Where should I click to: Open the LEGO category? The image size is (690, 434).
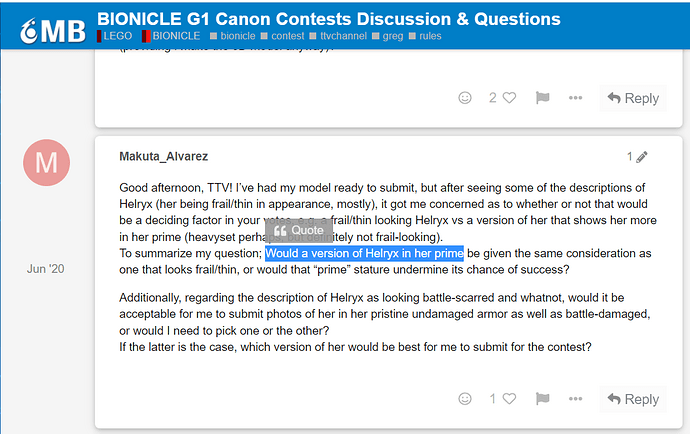coord(114,36)
